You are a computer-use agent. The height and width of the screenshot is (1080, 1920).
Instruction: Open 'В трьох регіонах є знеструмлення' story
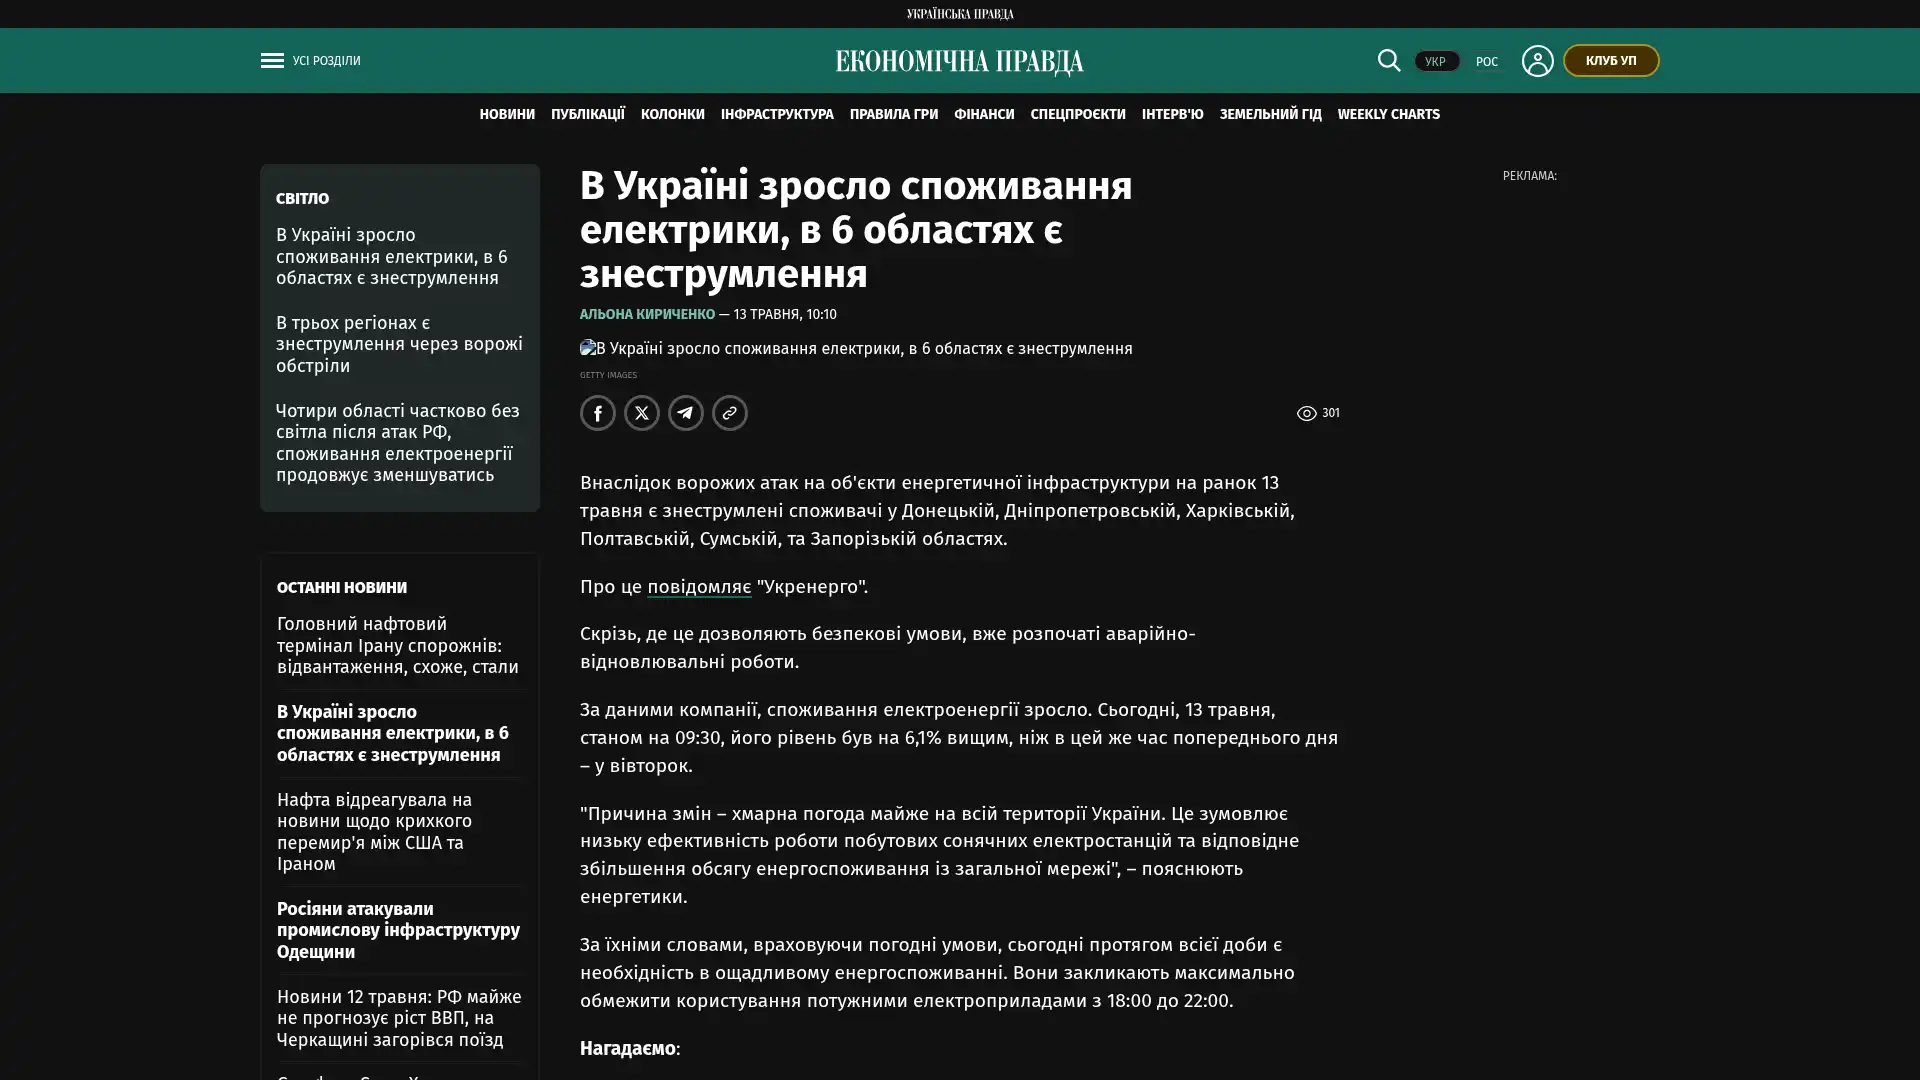[x=399, y=344]
